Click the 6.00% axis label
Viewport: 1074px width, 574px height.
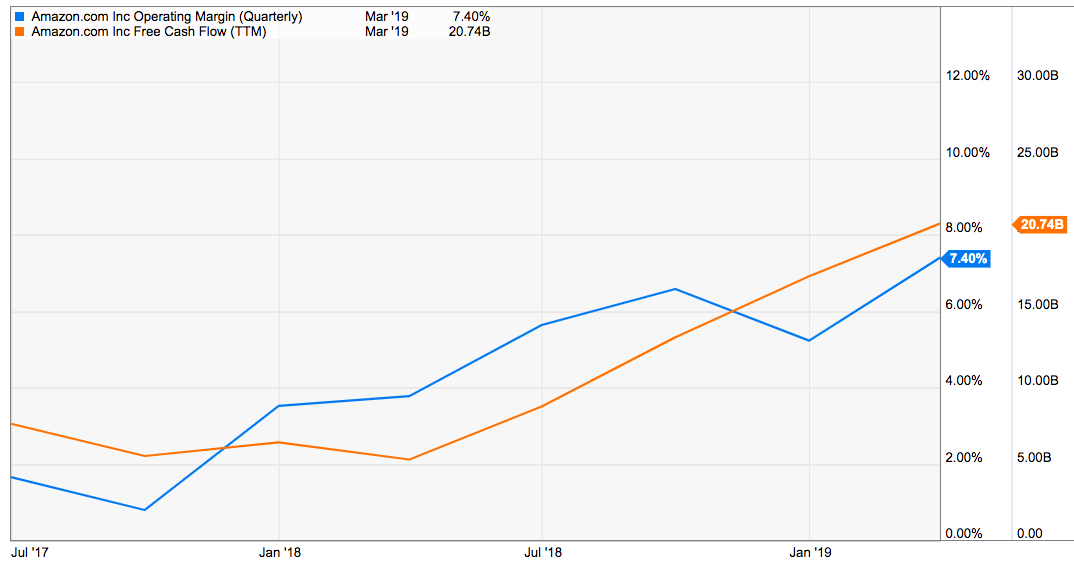tap(964, 305)
